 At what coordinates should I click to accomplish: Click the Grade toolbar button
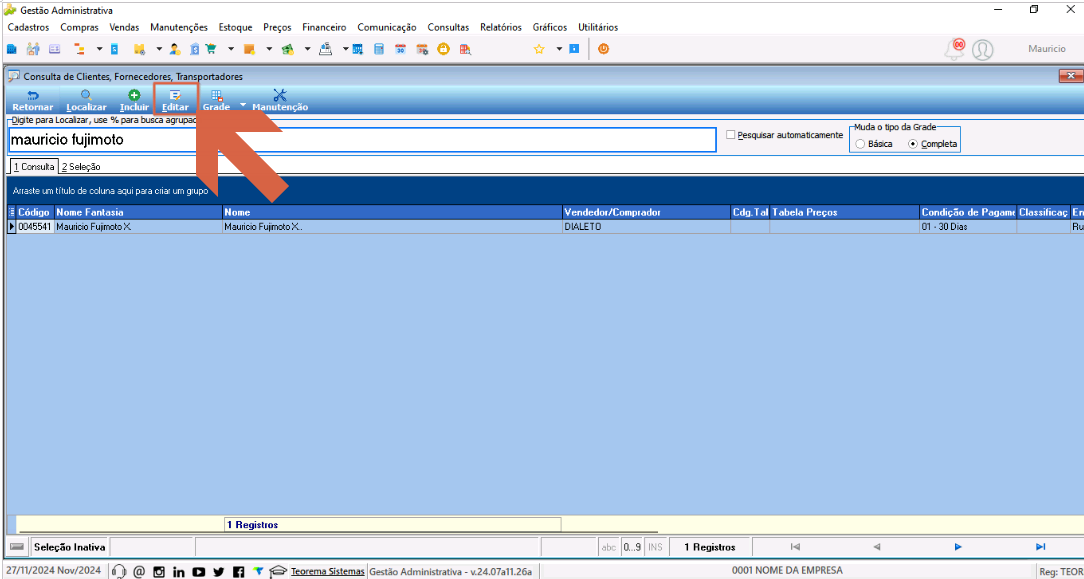click(x=216, y=101)
